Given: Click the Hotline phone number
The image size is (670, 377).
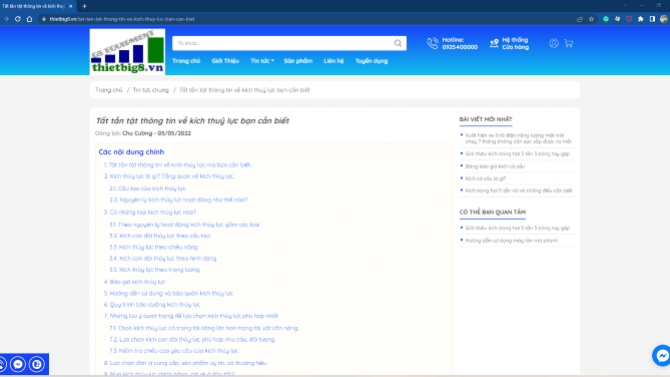Looking at the screenshot, I should click(x=460, y=47).
